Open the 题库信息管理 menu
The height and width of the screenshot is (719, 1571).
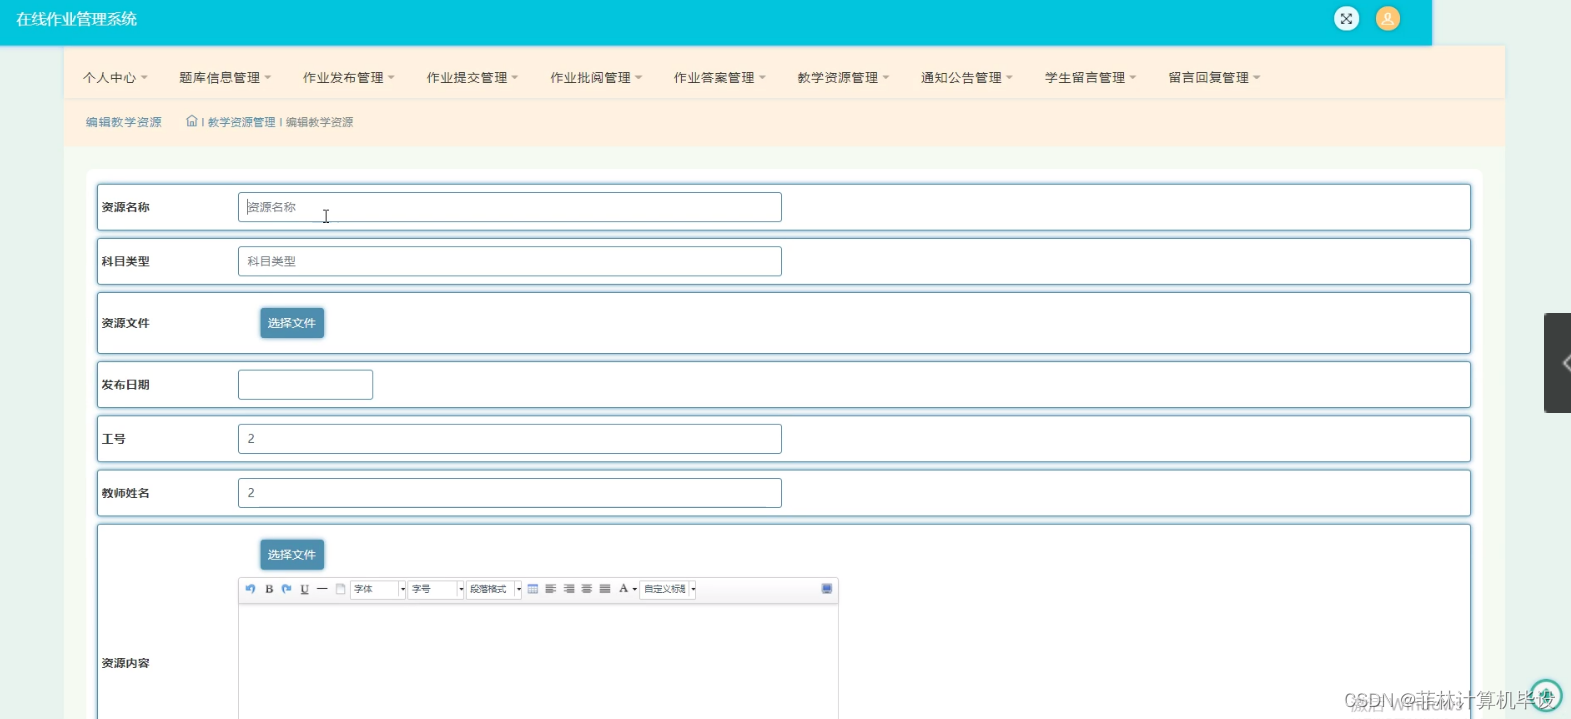[225, 77]
